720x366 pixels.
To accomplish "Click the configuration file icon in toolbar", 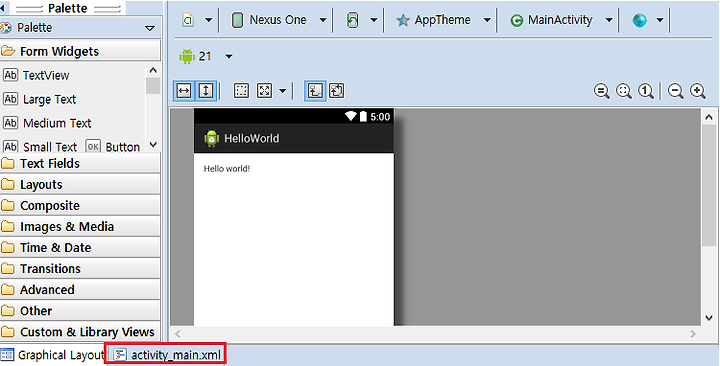I will pos(189,20).
